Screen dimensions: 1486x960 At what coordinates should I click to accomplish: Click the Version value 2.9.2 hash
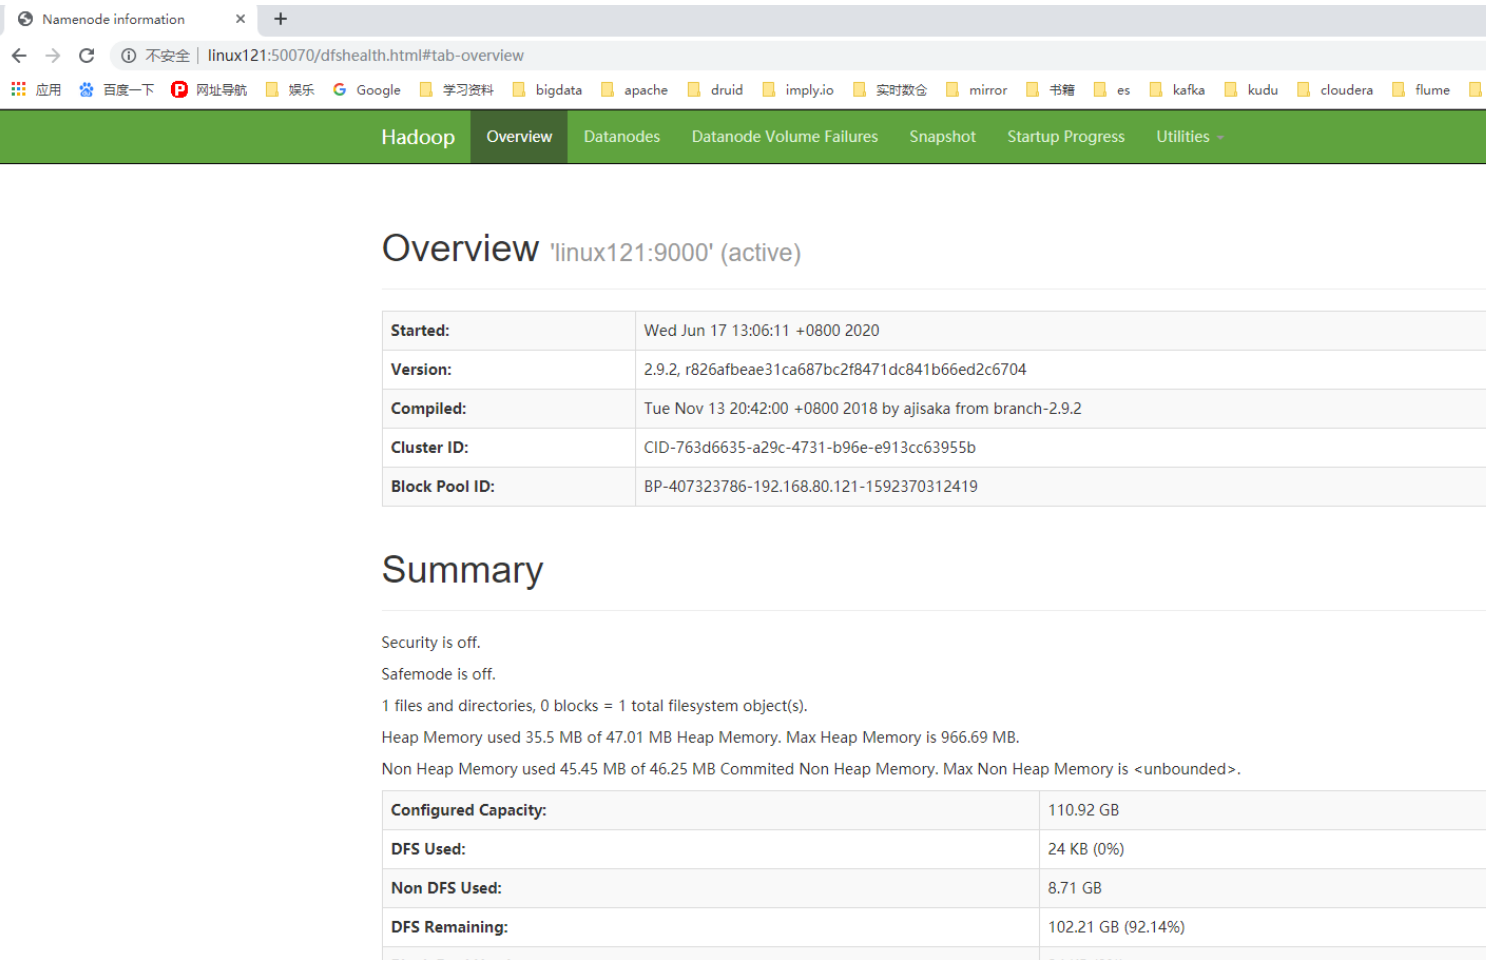click(x=835, y=370)
